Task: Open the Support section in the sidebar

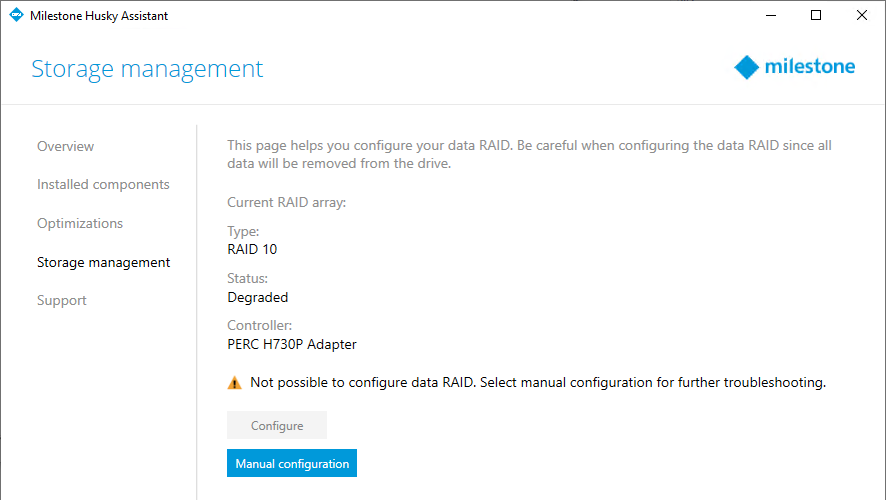Action: coord(62,300)
